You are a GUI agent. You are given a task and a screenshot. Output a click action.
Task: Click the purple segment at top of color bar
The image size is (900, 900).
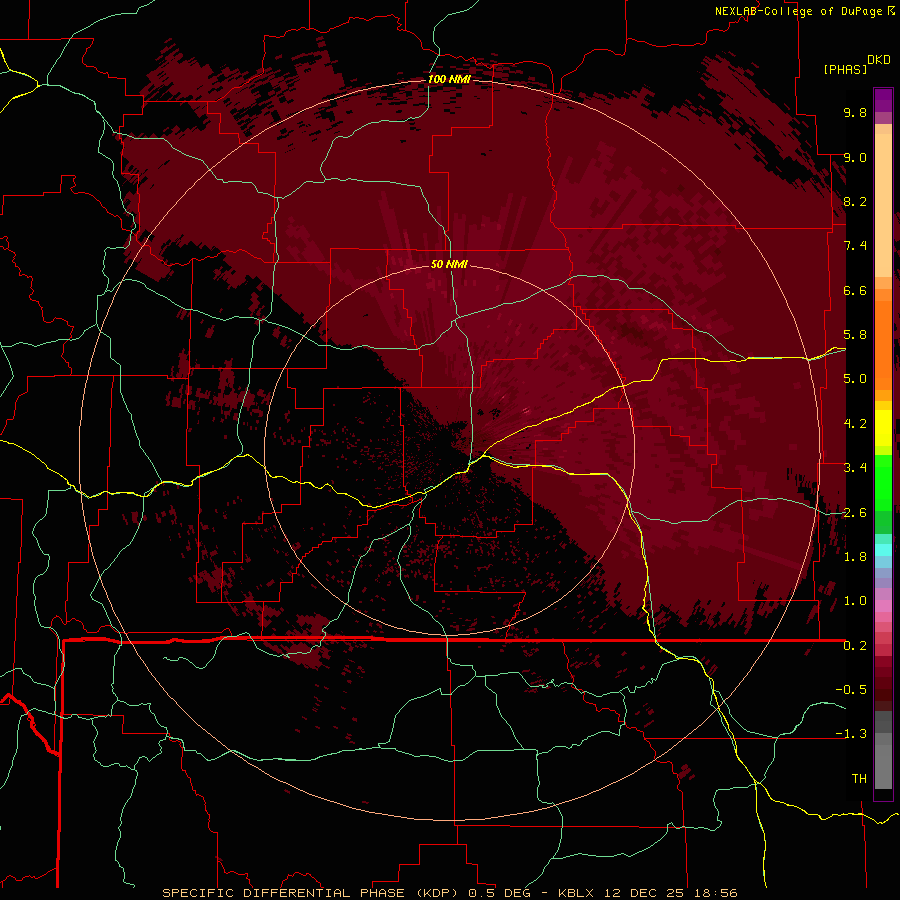click(x=883, y=100)
